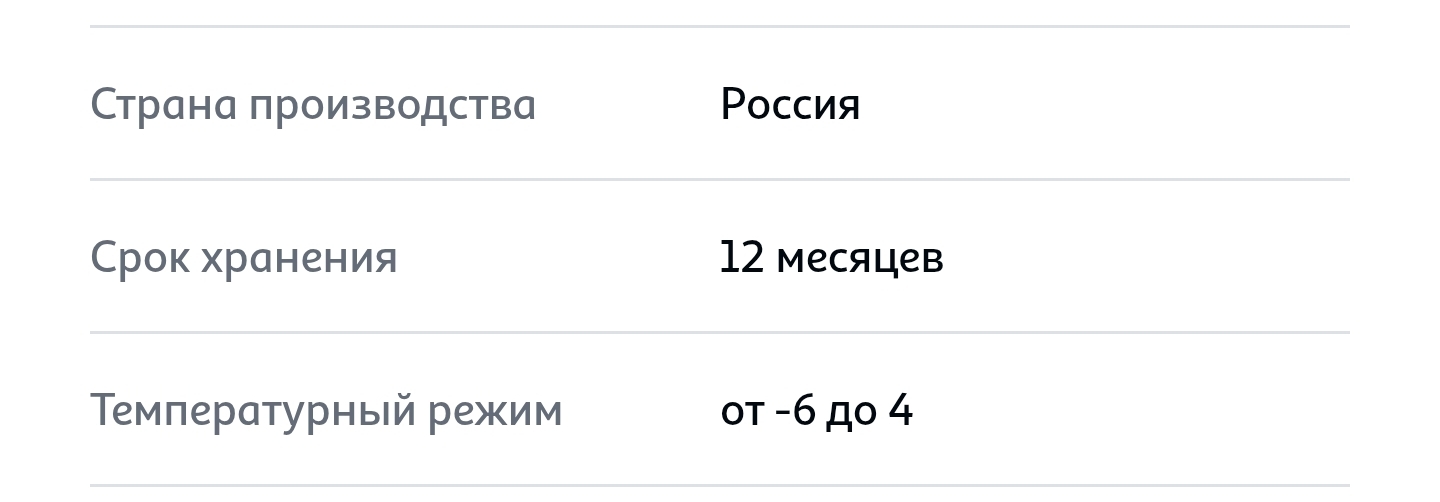Click the word 'Температурный' in third row

[x=252, y=412]
